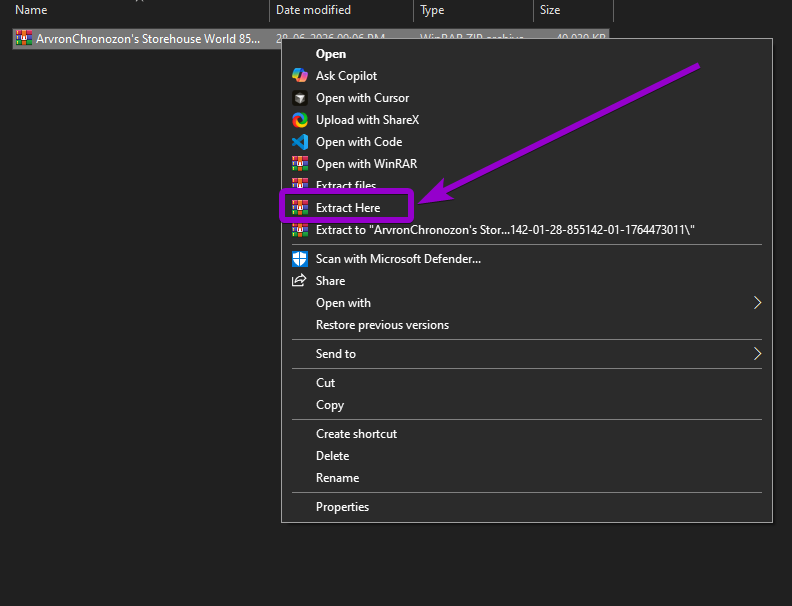The image size is (792, 606).
Task: Click the Cursor app icon in menu
Action: [x=300, y=97]
